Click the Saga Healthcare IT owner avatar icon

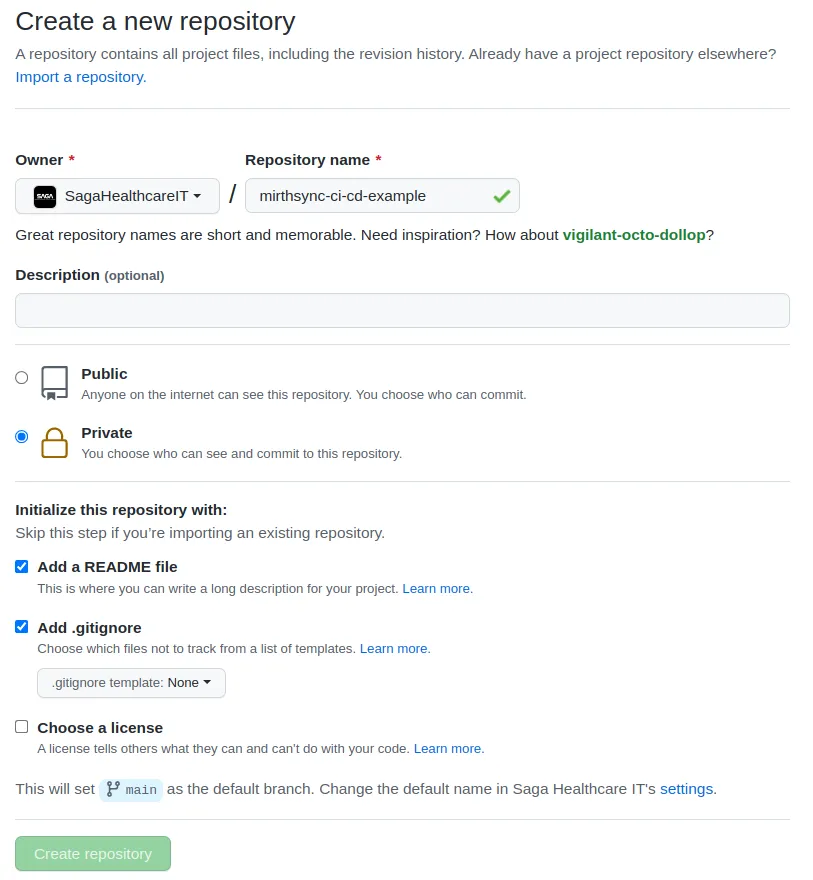click(x=45, y=196)
